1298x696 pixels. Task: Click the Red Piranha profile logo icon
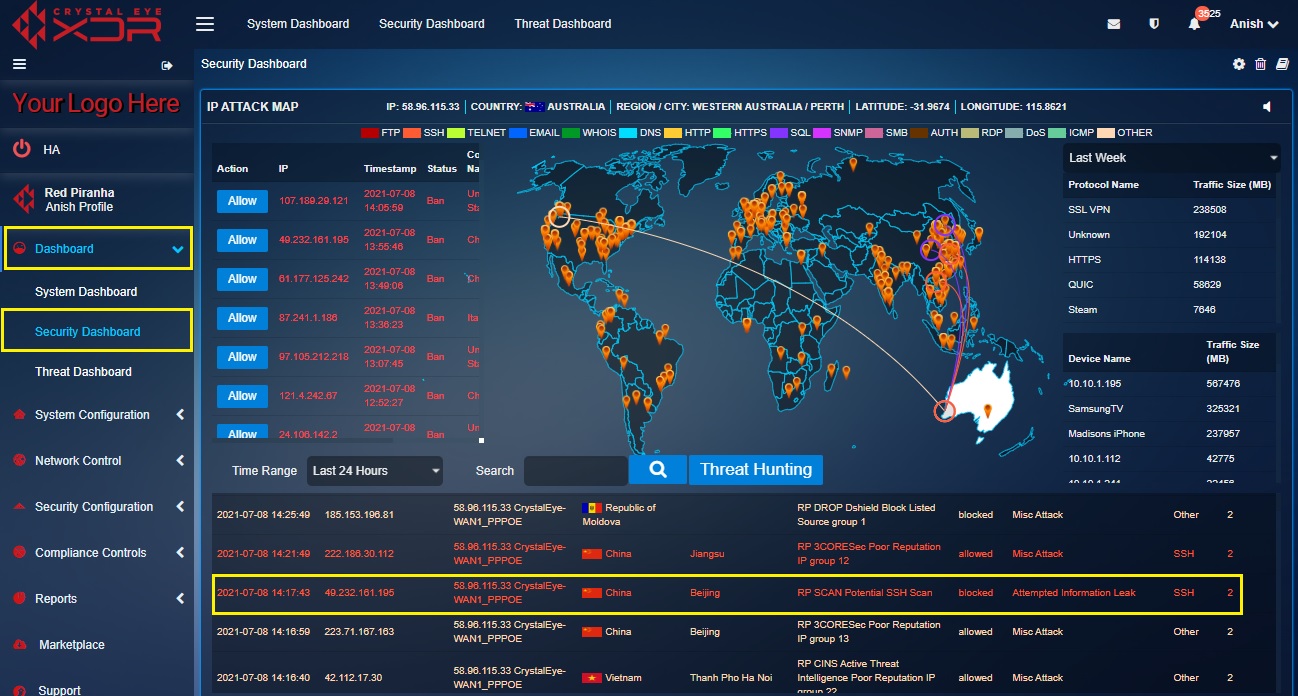point(22,199)
